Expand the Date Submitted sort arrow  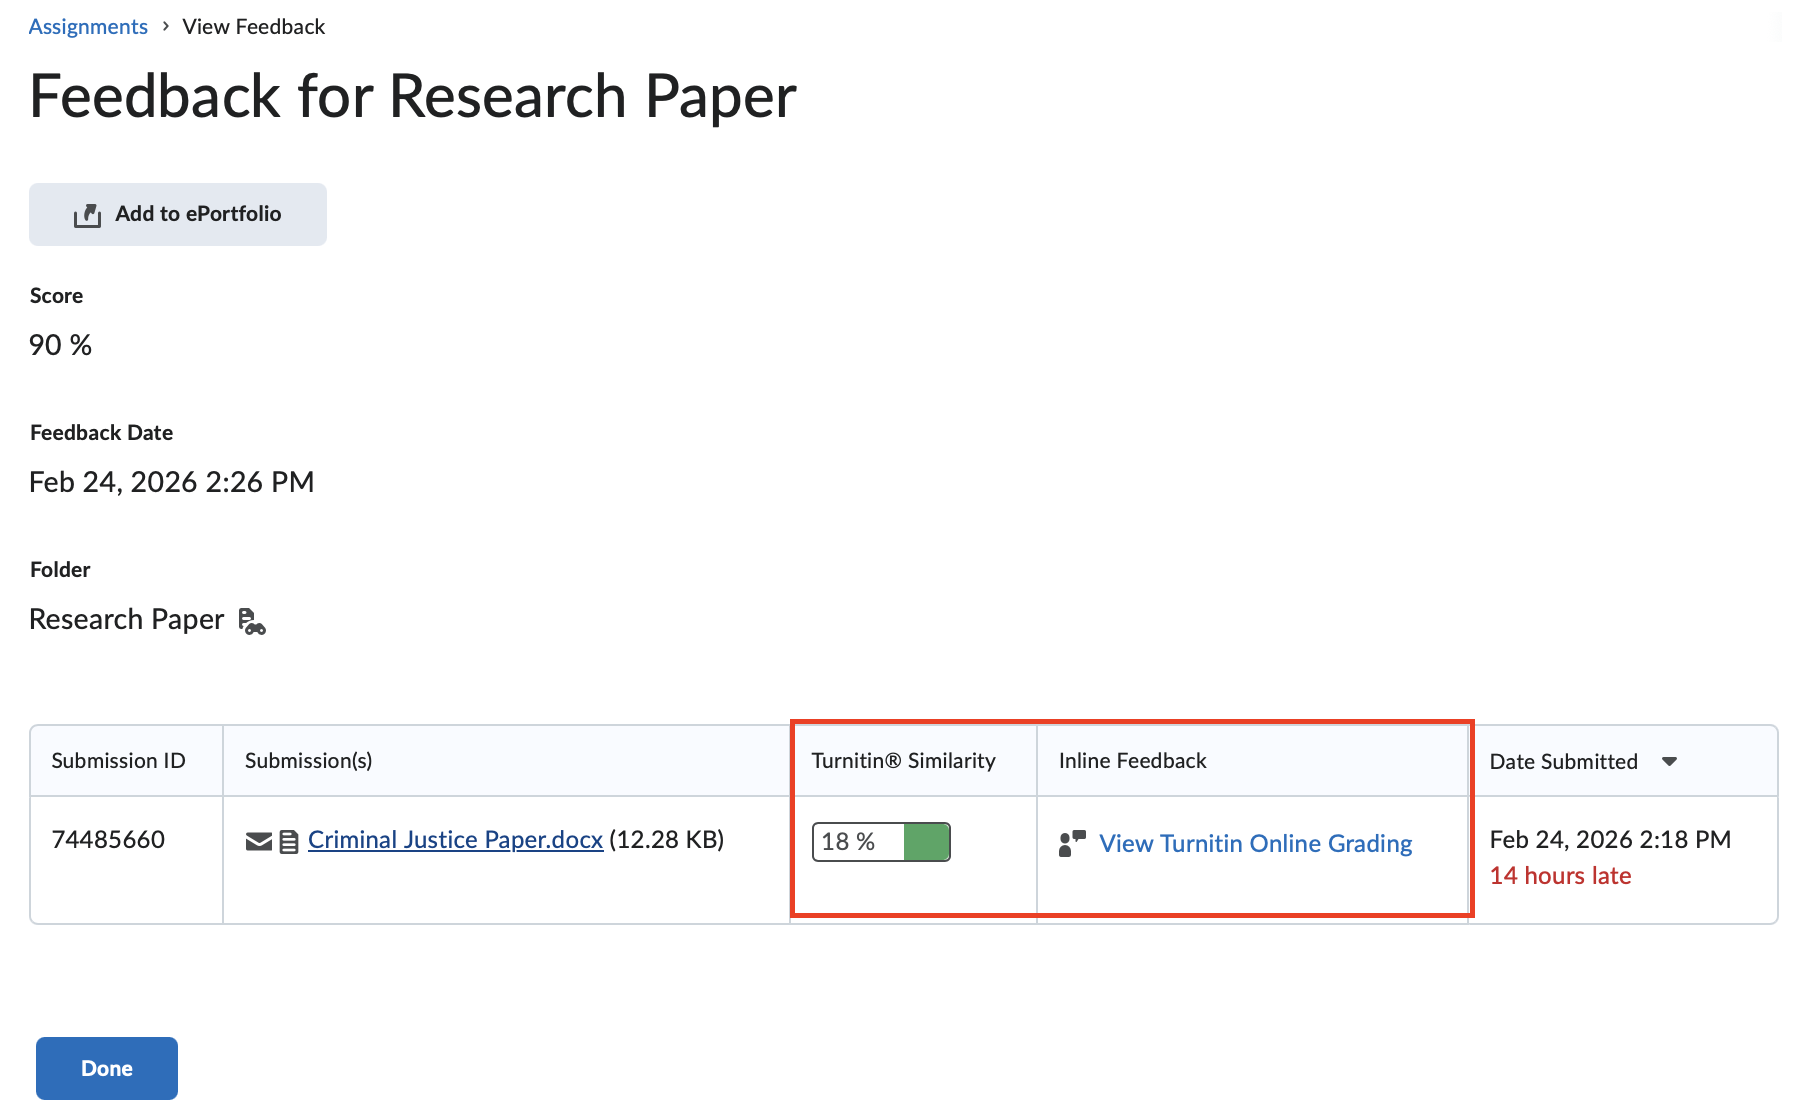[1669, 762]
